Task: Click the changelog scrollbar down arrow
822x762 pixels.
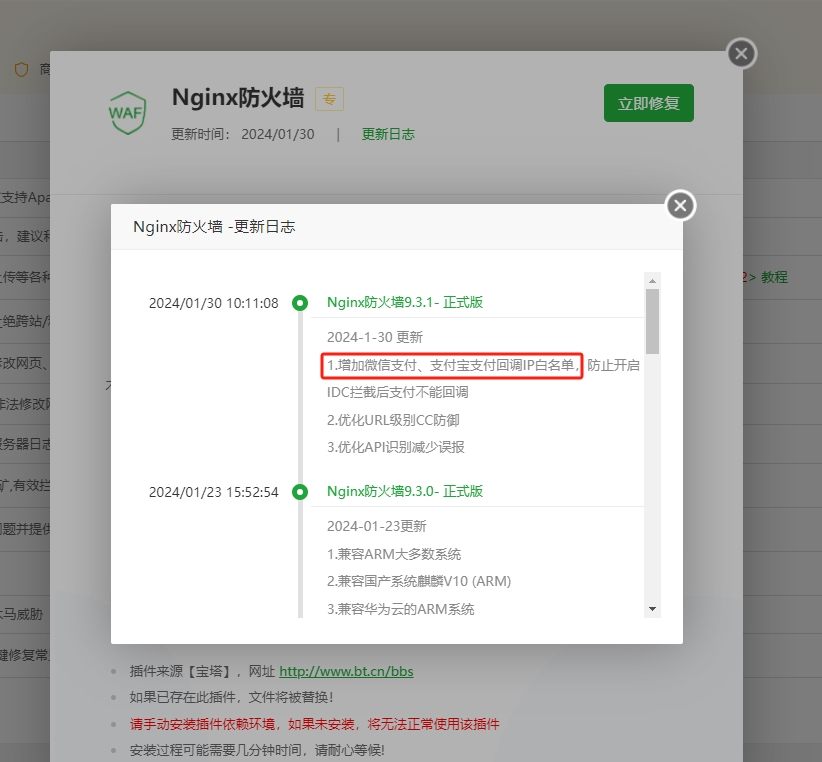Action: tap(652, 609)
